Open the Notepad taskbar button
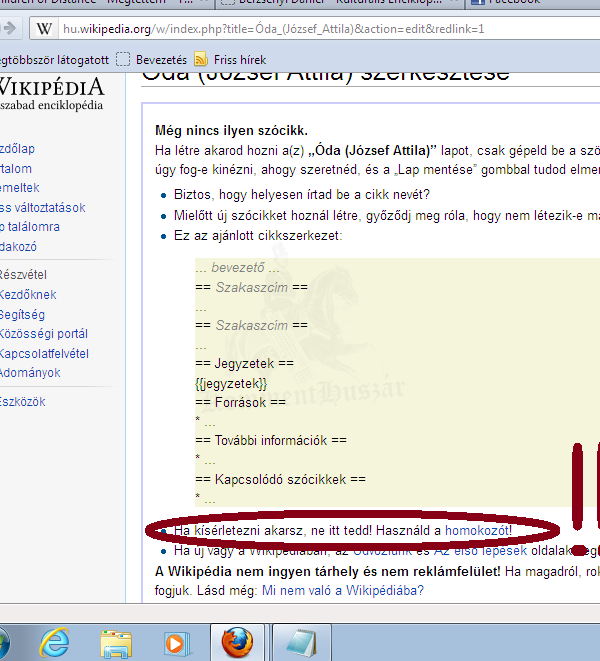Screen dimensions: 600x661 (x=301, y=642)
